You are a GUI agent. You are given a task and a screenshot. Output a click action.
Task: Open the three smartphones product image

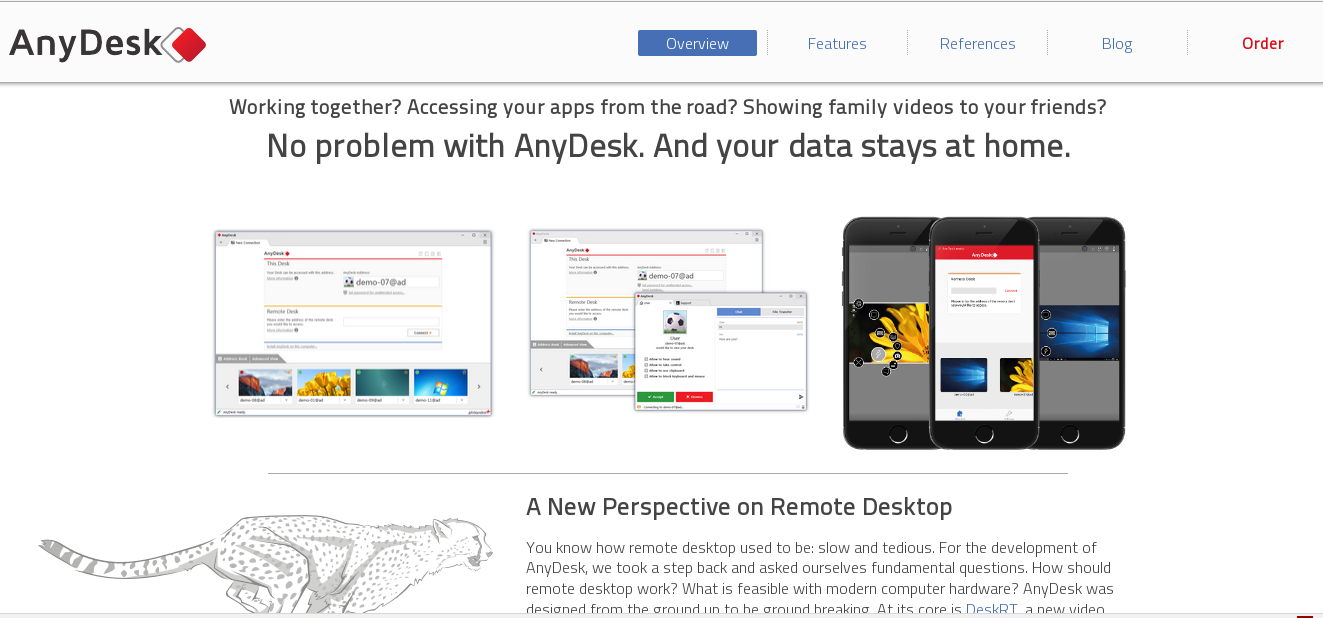(x=984, y=333)
